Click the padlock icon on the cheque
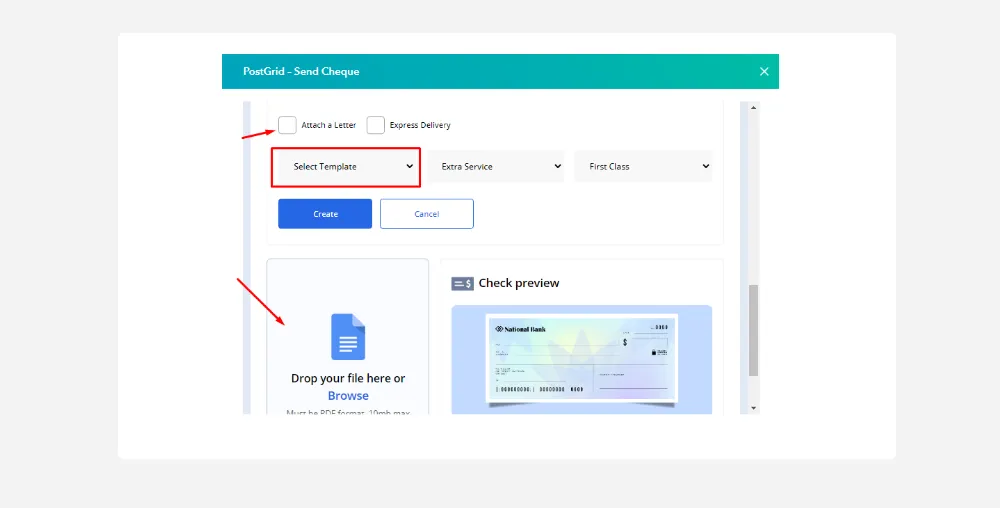Screen dimensions: 1000x508 [652, 352]
